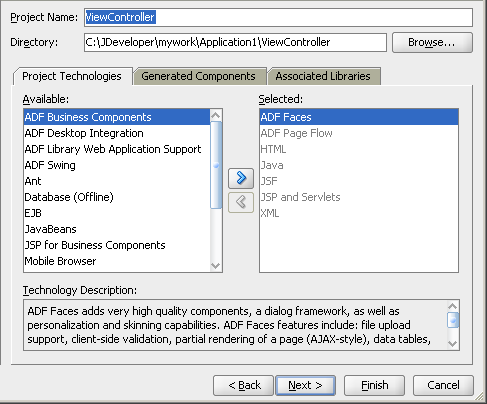Click the Available list scrollbar thumb
Viewport: 487px width, 404px height.
coord(216,165)
